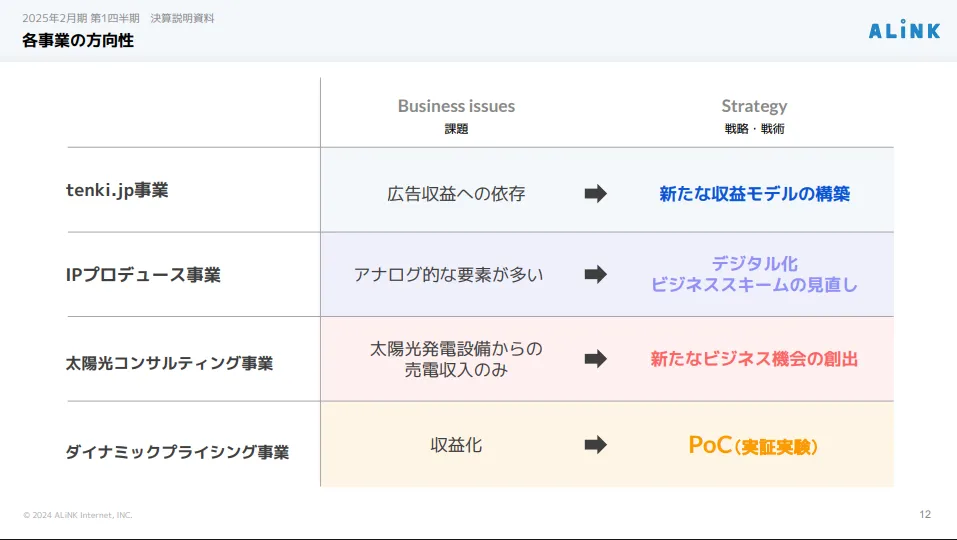Click the copyright notice © 2024 ALiNK Internet, INC.
This screenshot has height=540, width=957.
tap(78, 515)
